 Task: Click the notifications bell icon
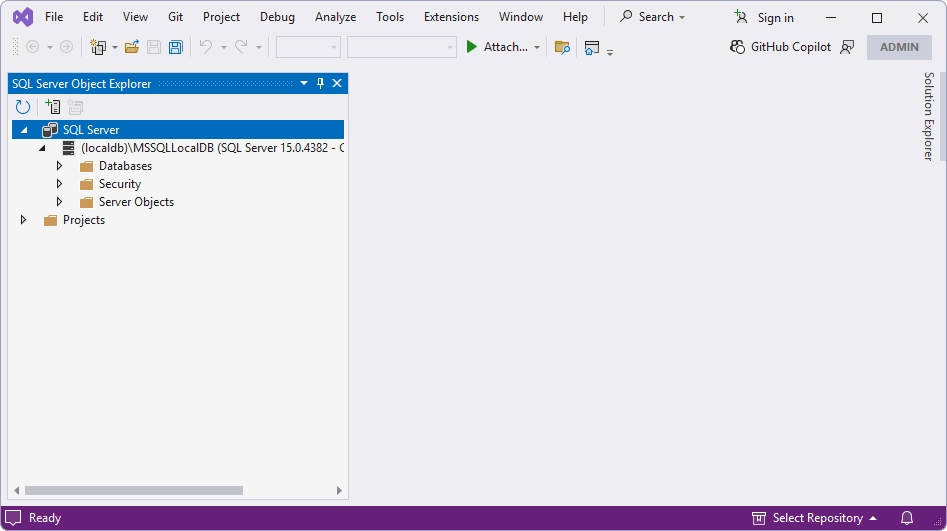point(907,518)
